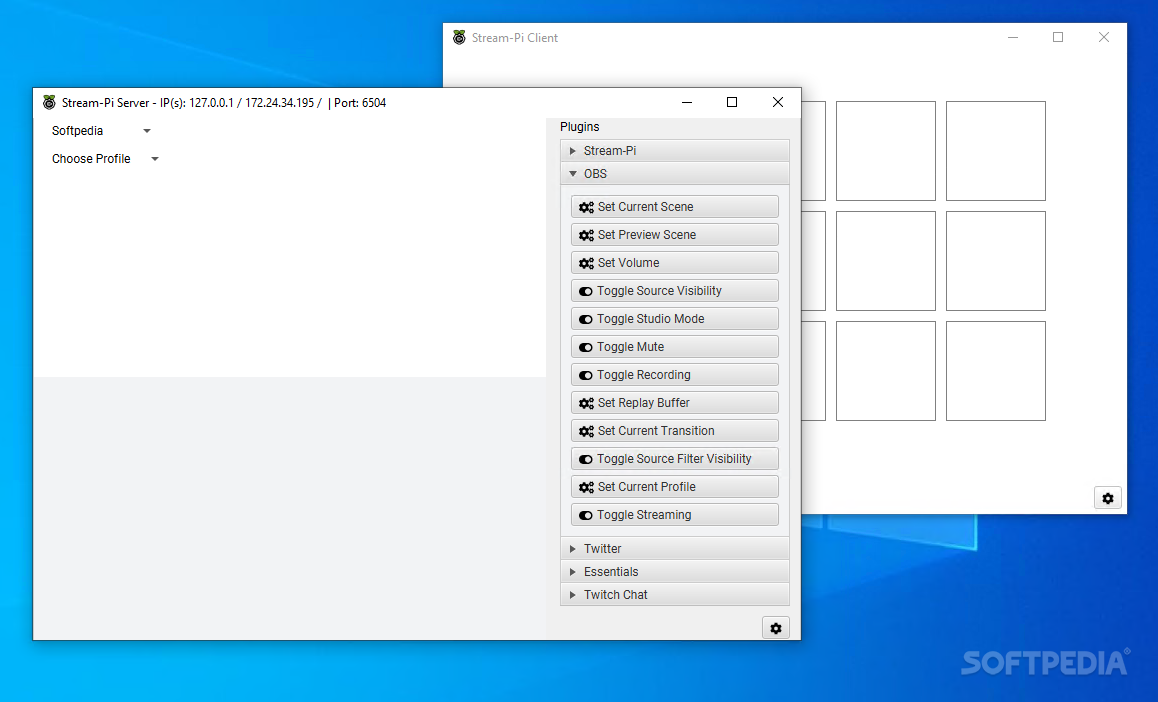Viewport: 1158px width, 702px height.
Task: Select Toggle Source Filter Visibility label
Action: coord(674,458)
